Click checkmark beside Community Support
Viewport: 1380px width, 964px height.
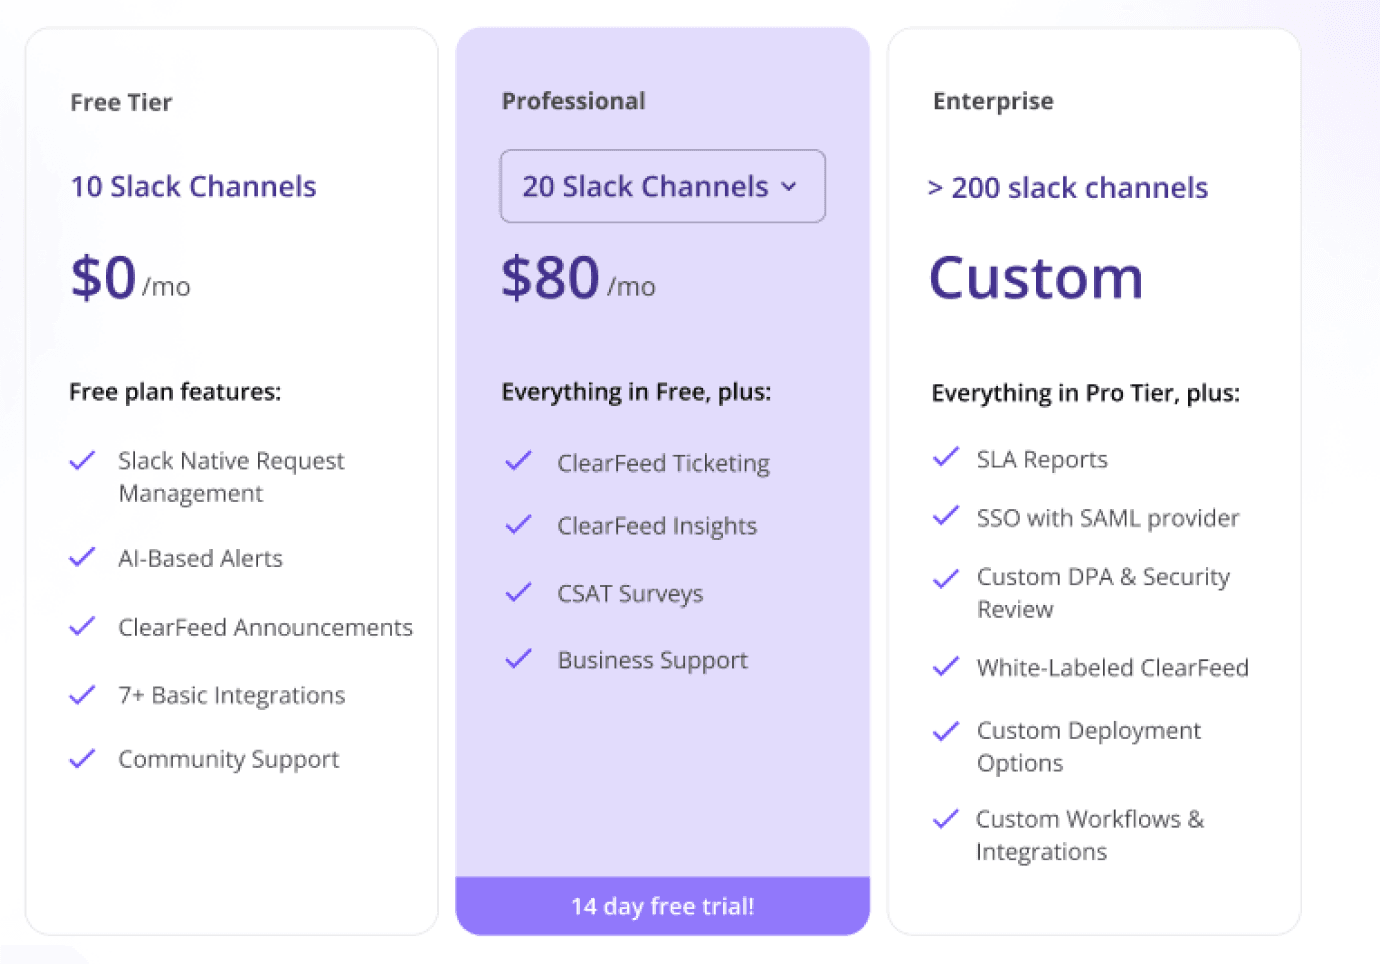[x=82, y=759]
